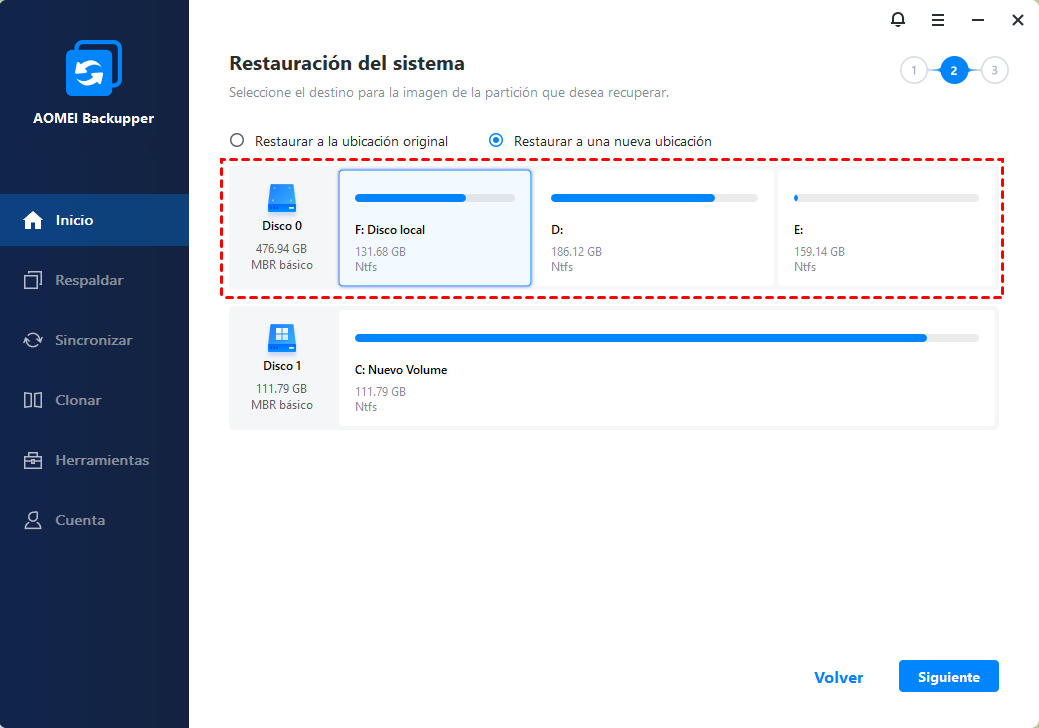This screenshot has height=728, width=1039.
Task: Click the 476.94 GB size text
Action: pos(282,248)
